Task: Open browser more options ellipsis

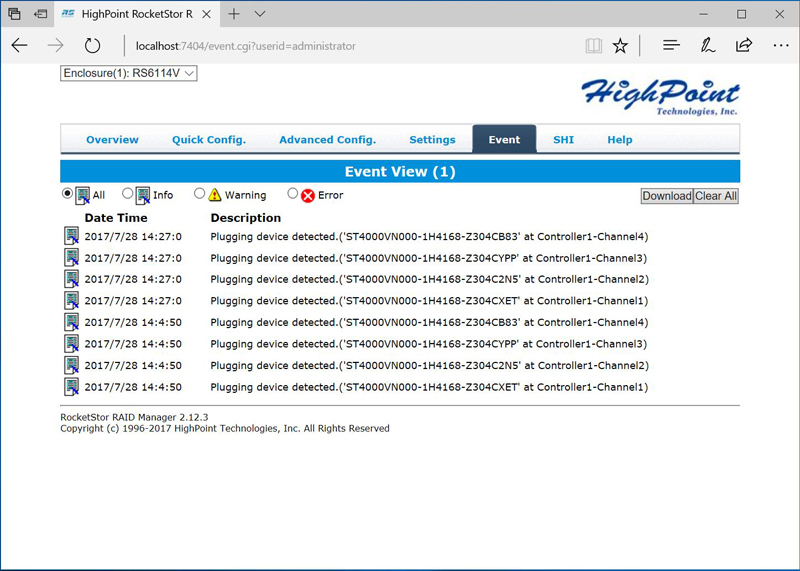Action: tap(781, 45)
